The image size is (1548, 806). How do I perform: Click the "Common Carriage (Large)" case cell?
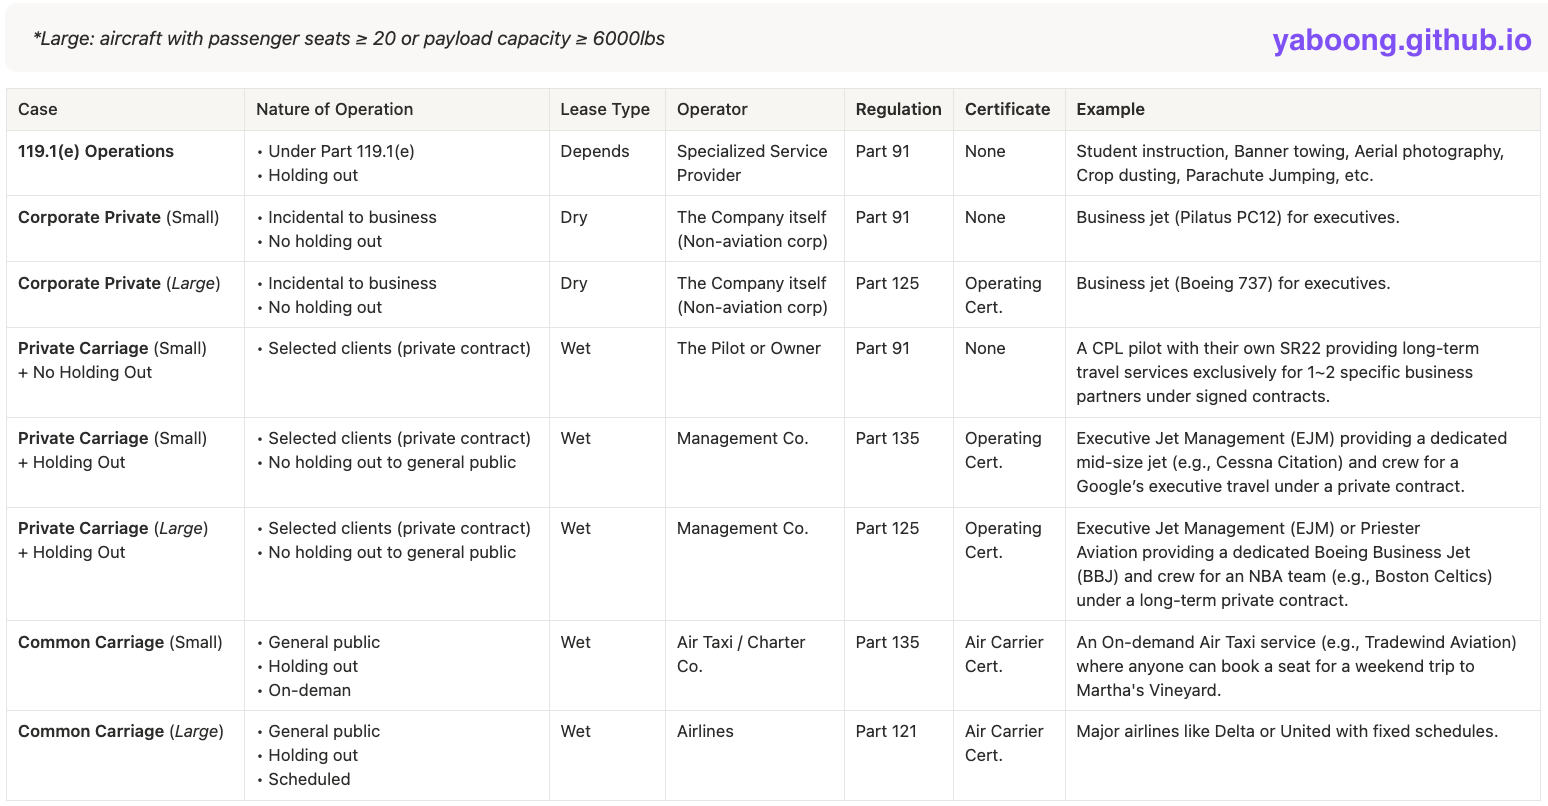tap(120, 731)
